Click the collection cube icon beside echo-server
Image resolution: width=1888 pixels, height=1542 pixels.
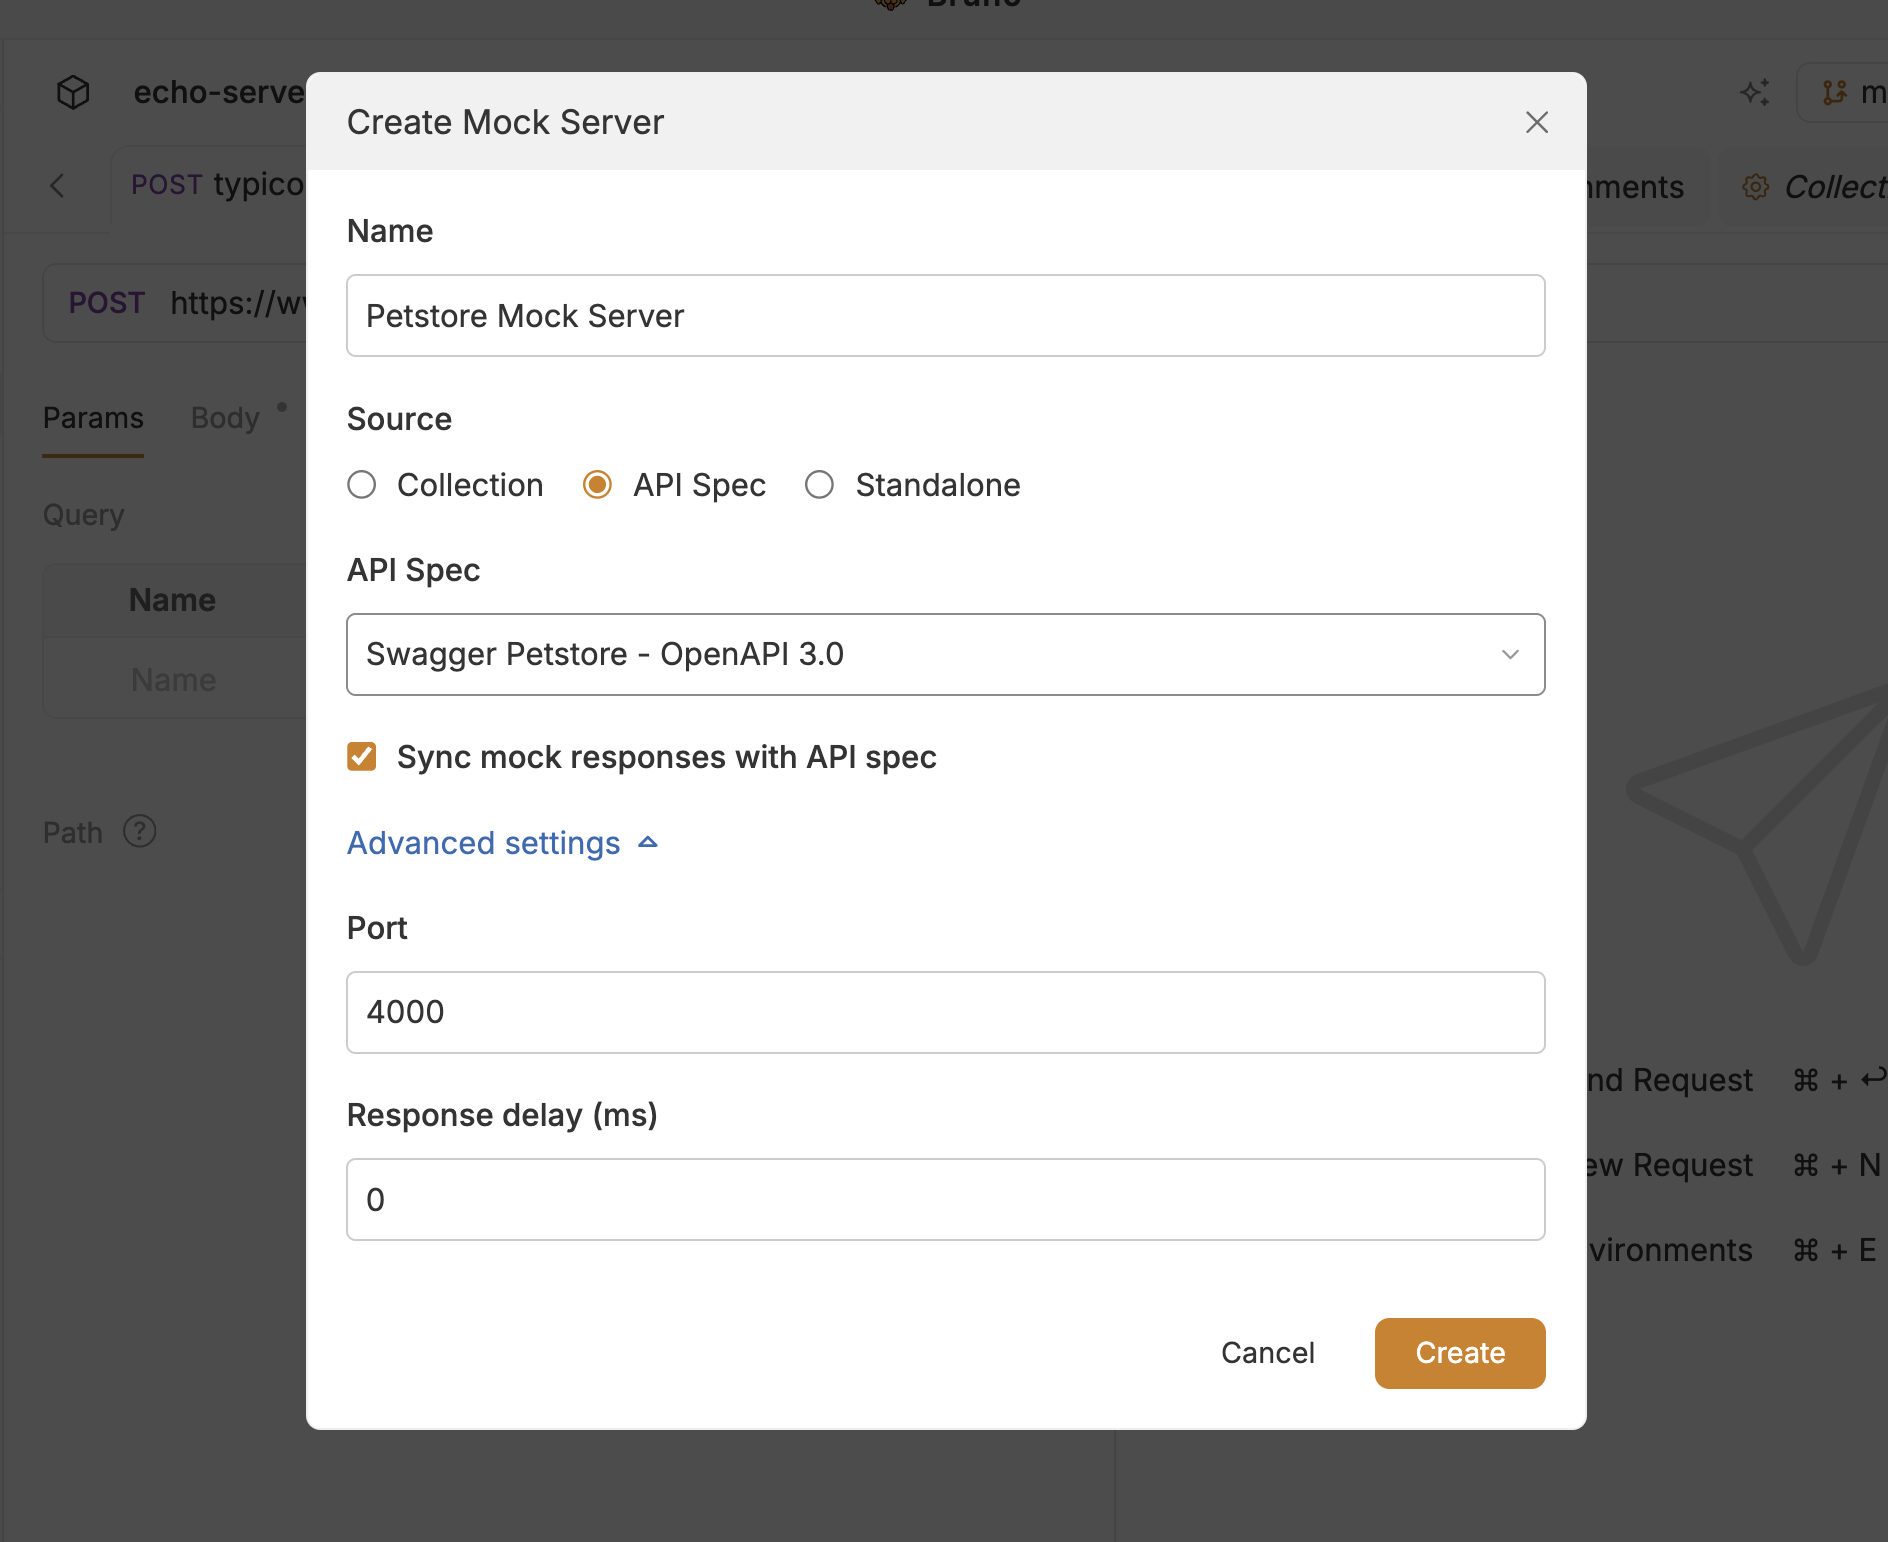pos(73,92)
